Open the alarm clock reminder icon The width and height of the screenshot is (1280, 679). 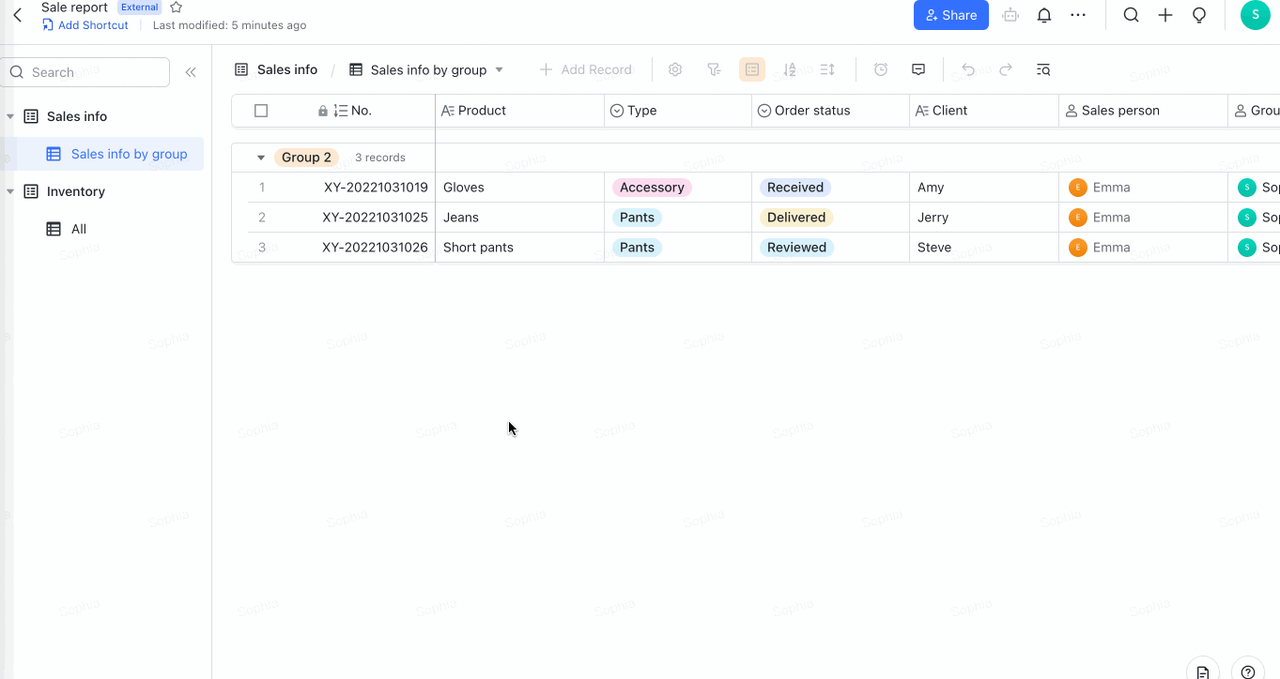(x=881, y=70)
